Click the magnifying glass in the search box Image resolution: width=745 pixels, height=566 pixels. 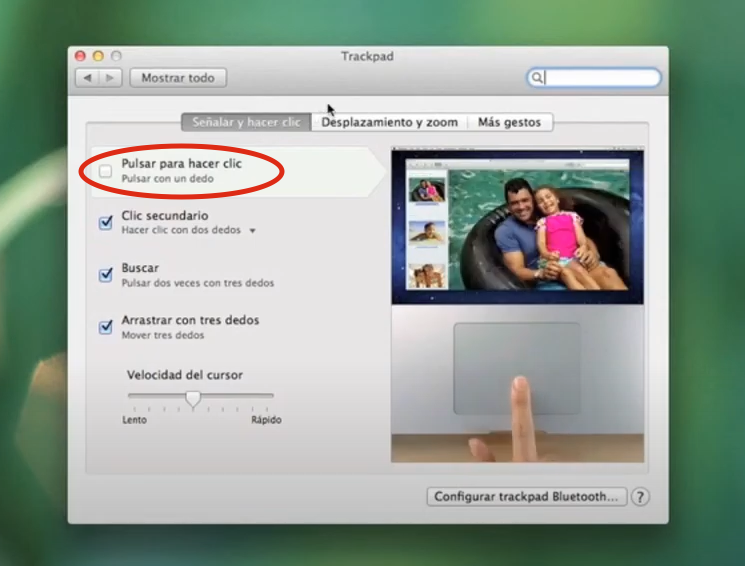(537, 78)
